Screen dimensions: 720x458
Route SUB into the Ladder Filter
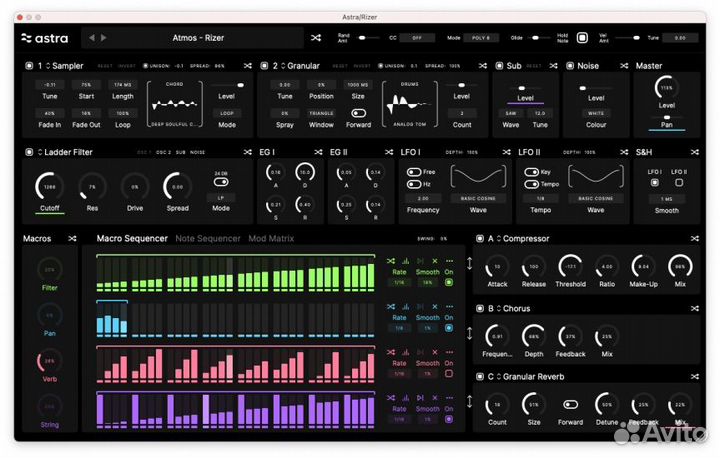pos(180,152)
